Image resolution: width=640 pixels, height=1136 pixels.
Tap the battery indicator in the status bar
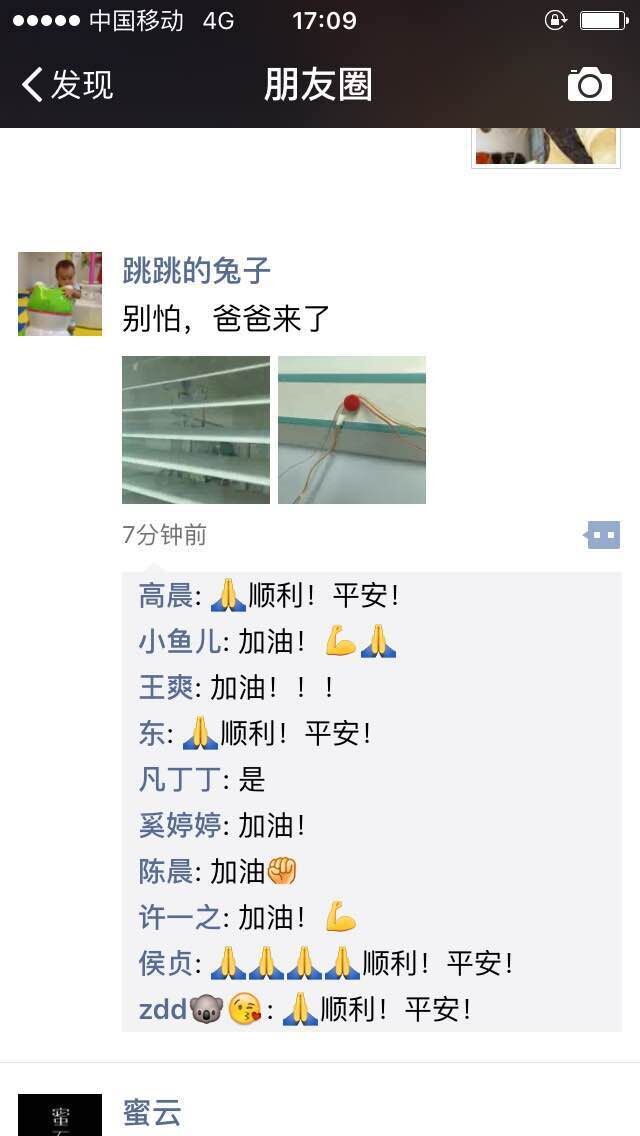tap(604, 20)
